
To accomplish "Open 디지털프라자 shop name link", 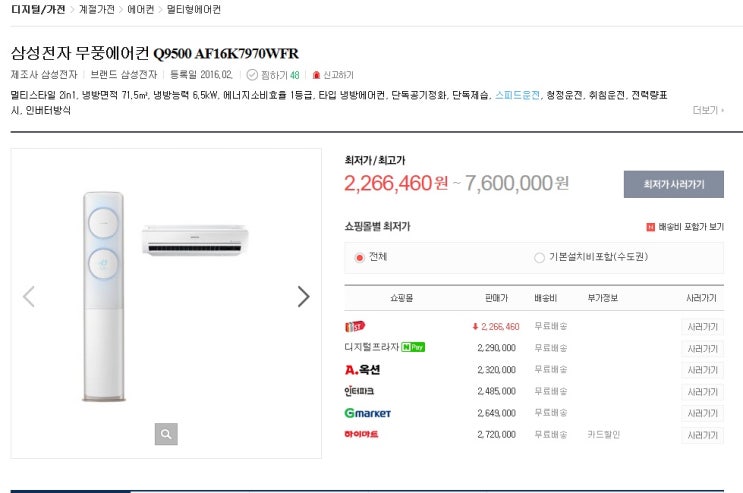I will [372, 347].
